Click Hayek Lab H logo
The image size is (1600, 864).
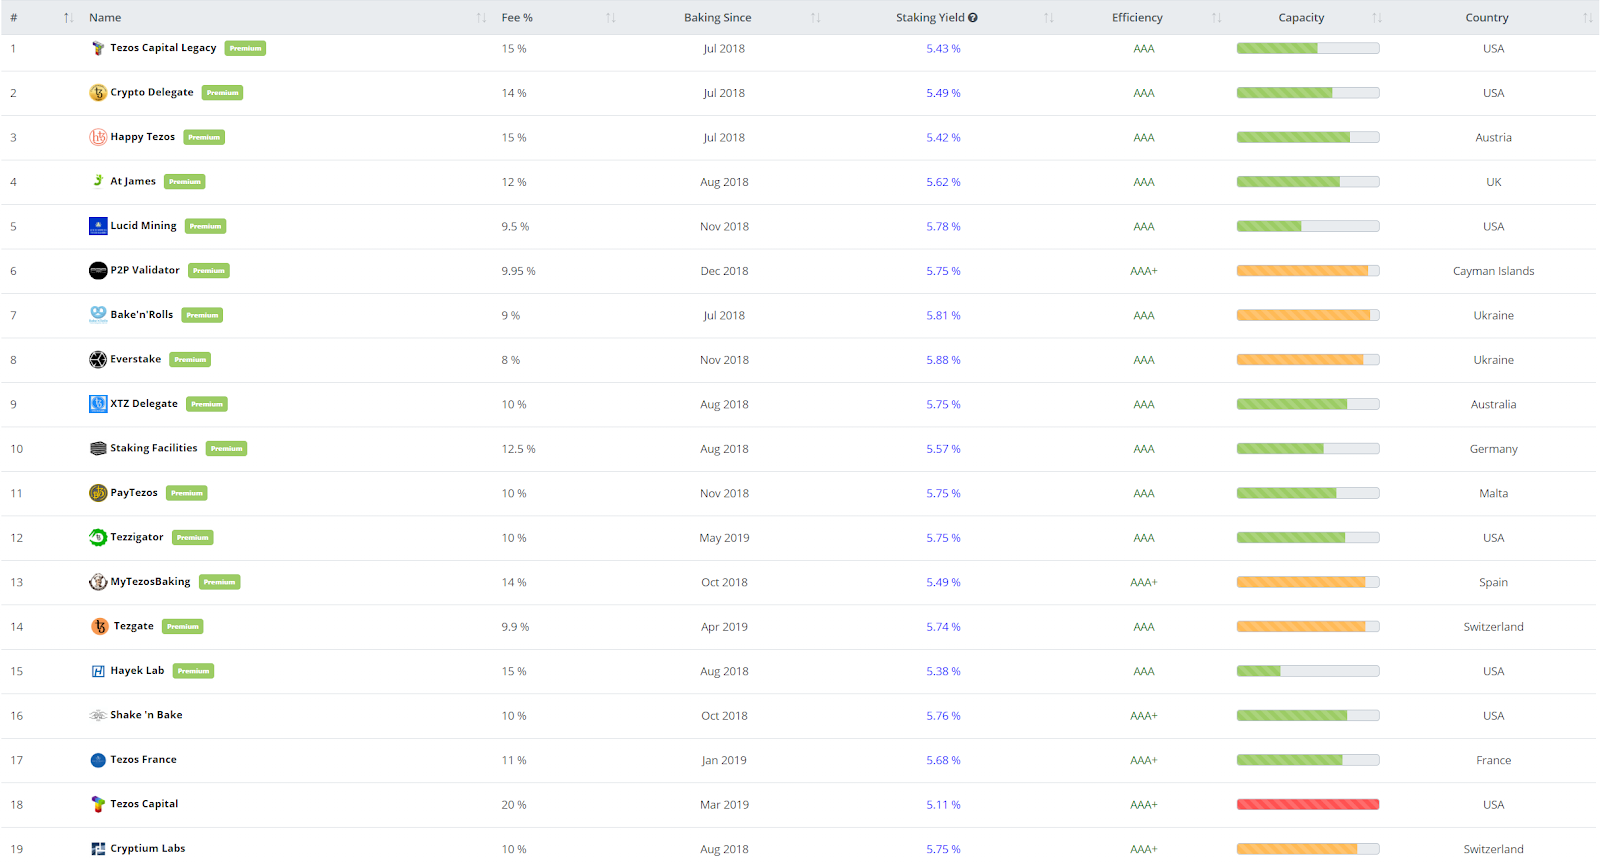click(98, 671)
